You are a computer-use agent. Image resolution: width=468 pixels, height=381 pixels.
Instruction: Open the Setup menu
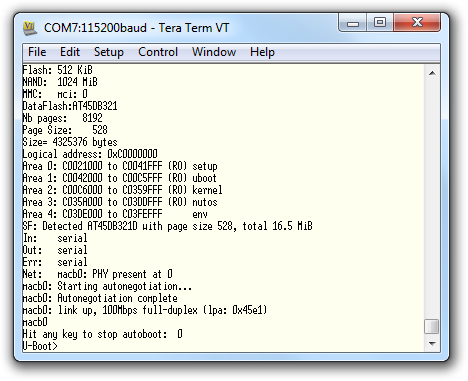[109, 52]
